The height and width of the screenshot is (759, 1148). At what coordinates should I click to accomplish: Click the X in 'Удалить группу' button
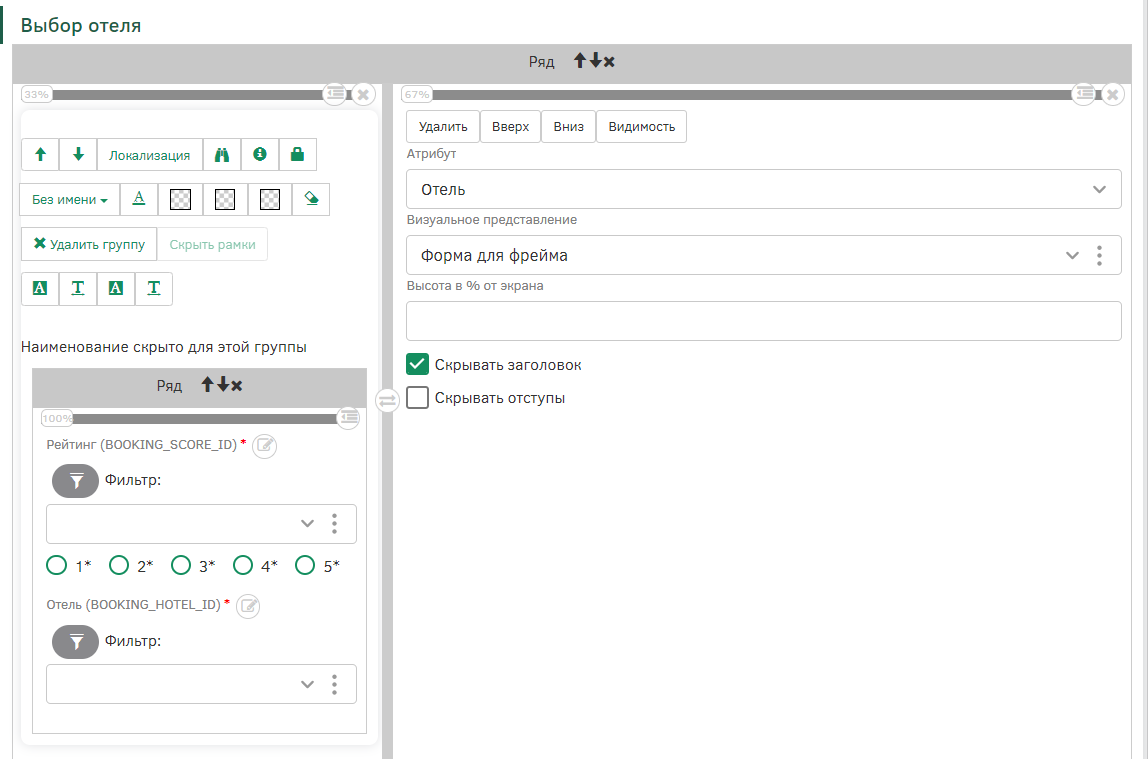(40, 244)
